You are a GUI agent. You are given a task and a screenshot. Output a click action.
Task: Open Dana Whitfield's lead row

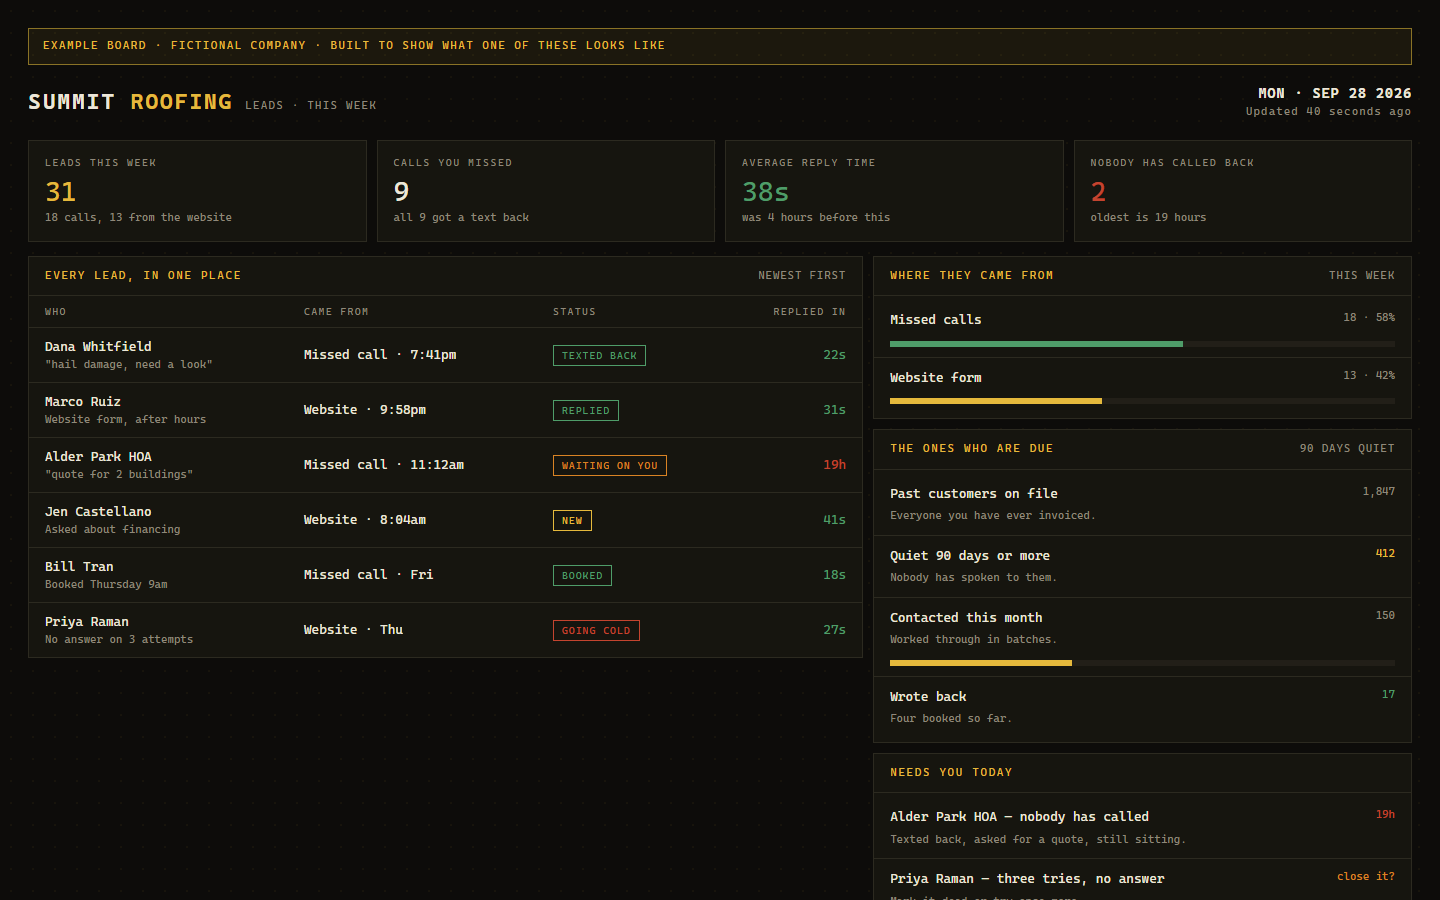(445, 355)
